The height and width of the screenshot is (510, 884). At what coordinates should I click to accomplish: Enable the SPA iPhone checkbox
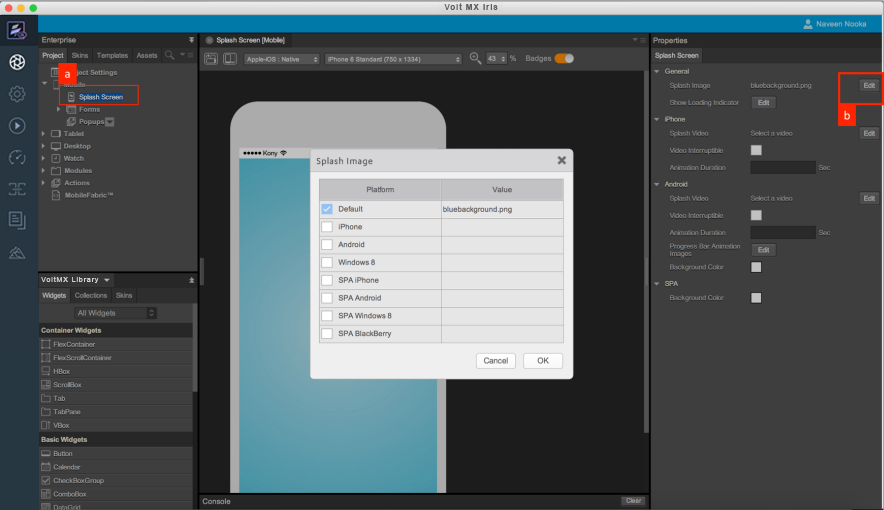pyautogui.click(x=327, y=280)
